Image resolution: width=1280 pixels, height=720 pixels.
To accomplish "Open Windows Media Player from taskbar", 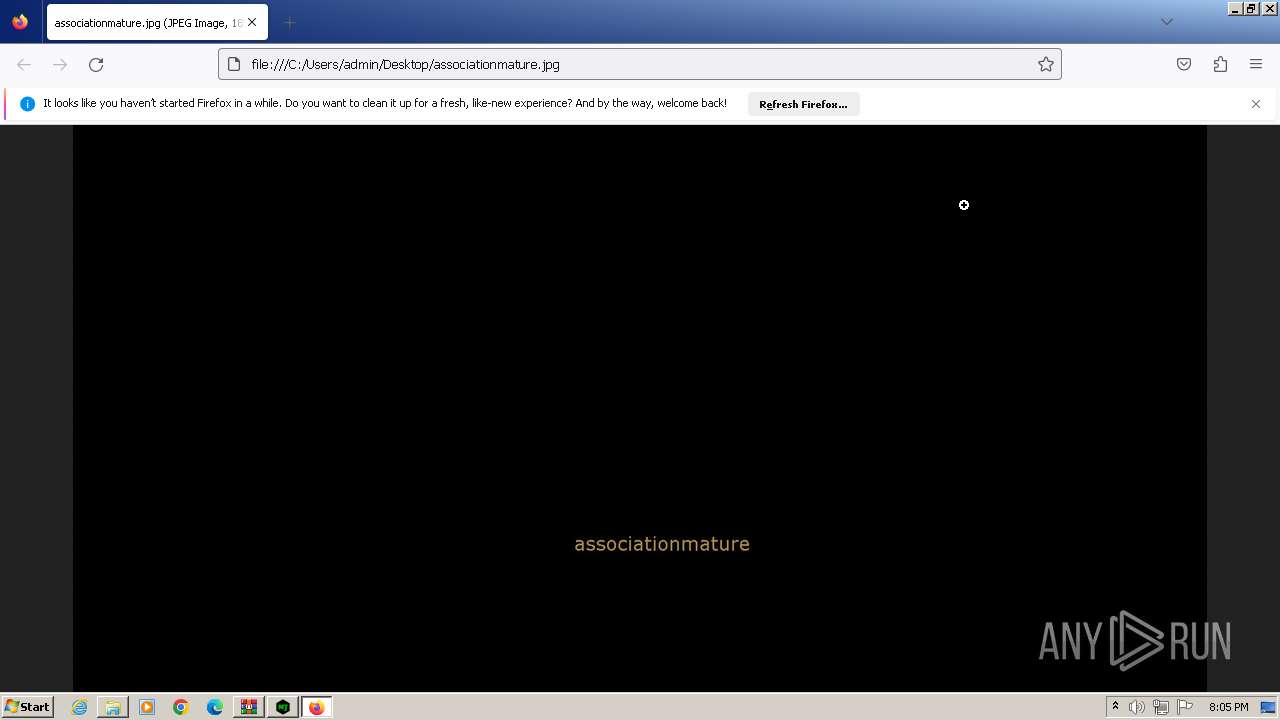I will coord(147,707).
